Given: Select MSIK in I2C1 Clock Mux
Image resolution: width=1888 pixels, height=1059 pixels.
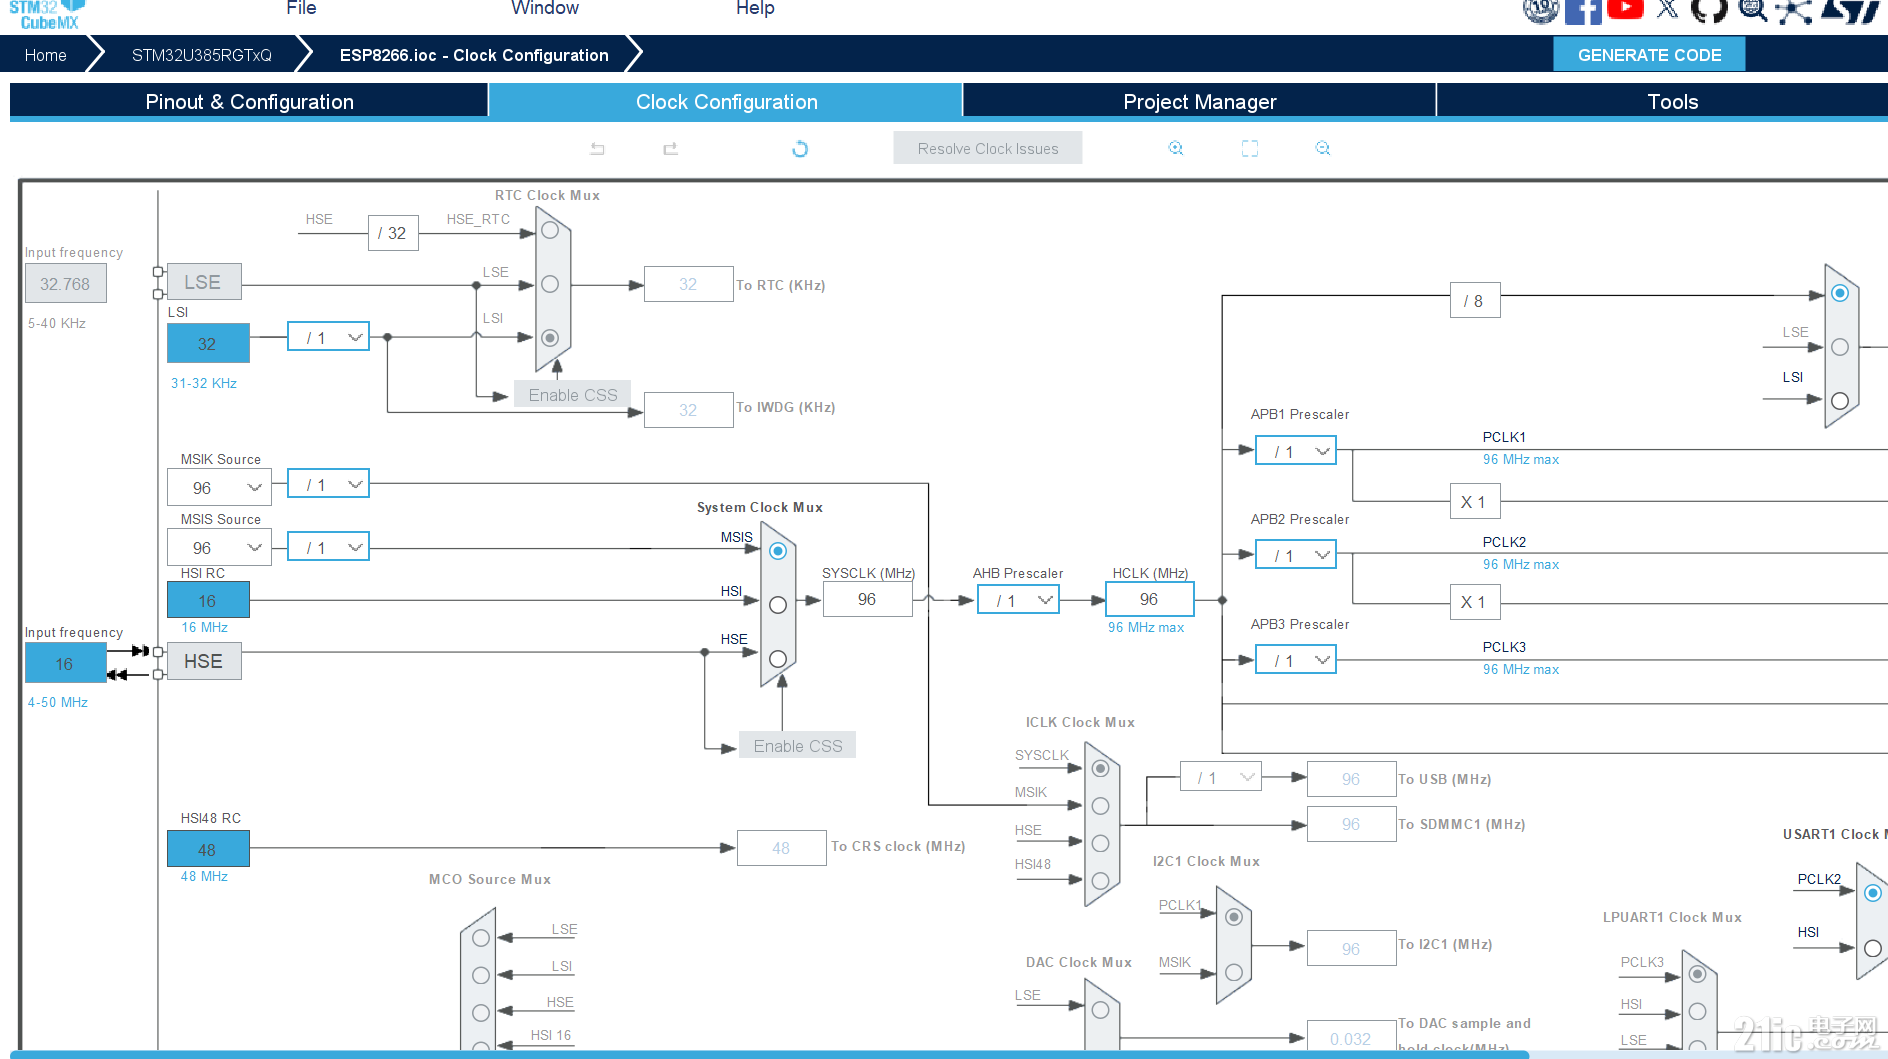Looking at the screenshot, I should click(x=1234, y=972).
